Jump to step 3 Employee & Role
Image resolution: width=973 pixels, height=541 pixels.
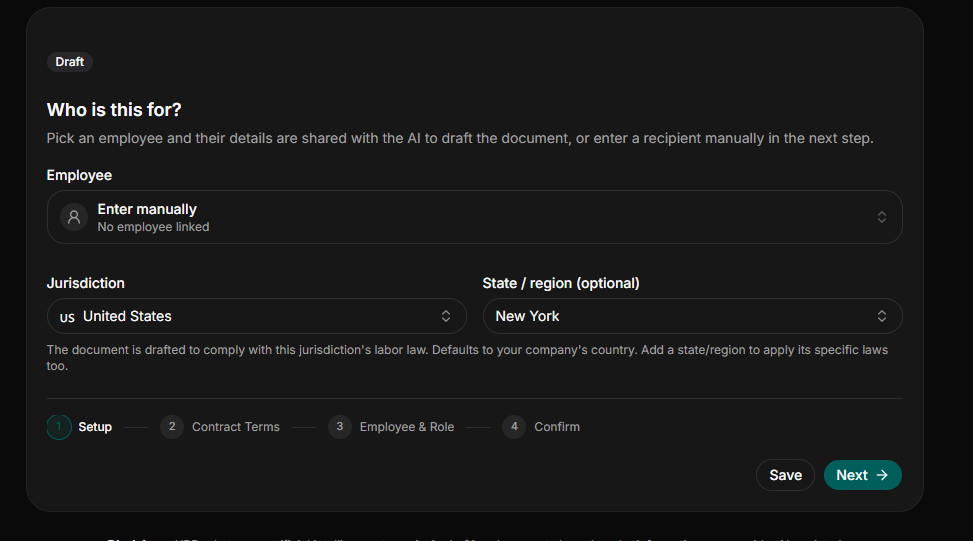(x=392, y=427)
